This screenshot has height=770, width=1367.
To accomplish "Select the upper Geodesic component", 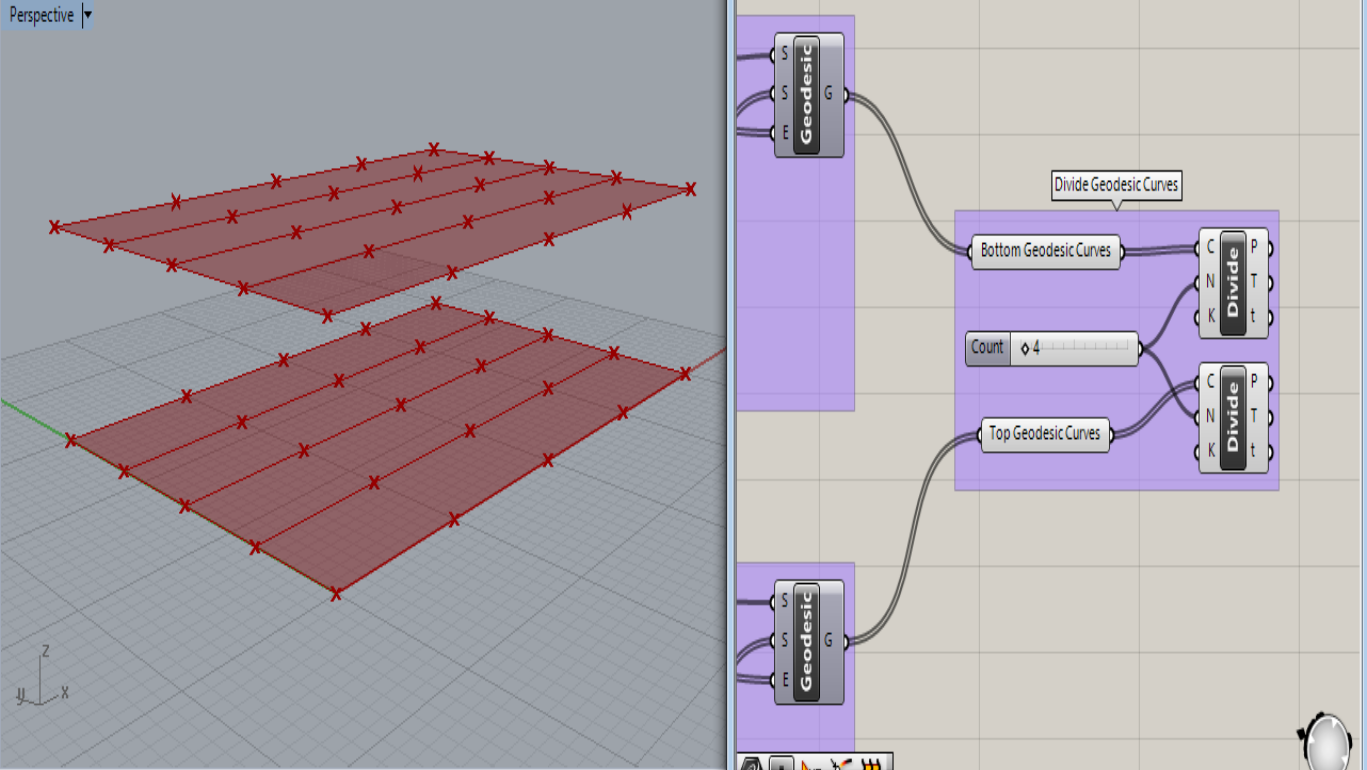I will (806, 95).
